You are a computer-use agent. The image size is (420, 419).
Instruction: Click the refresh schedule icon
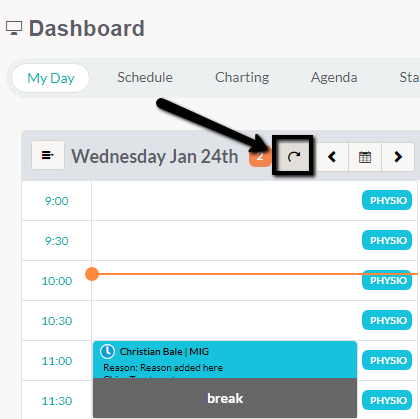[x=294, y=156]
